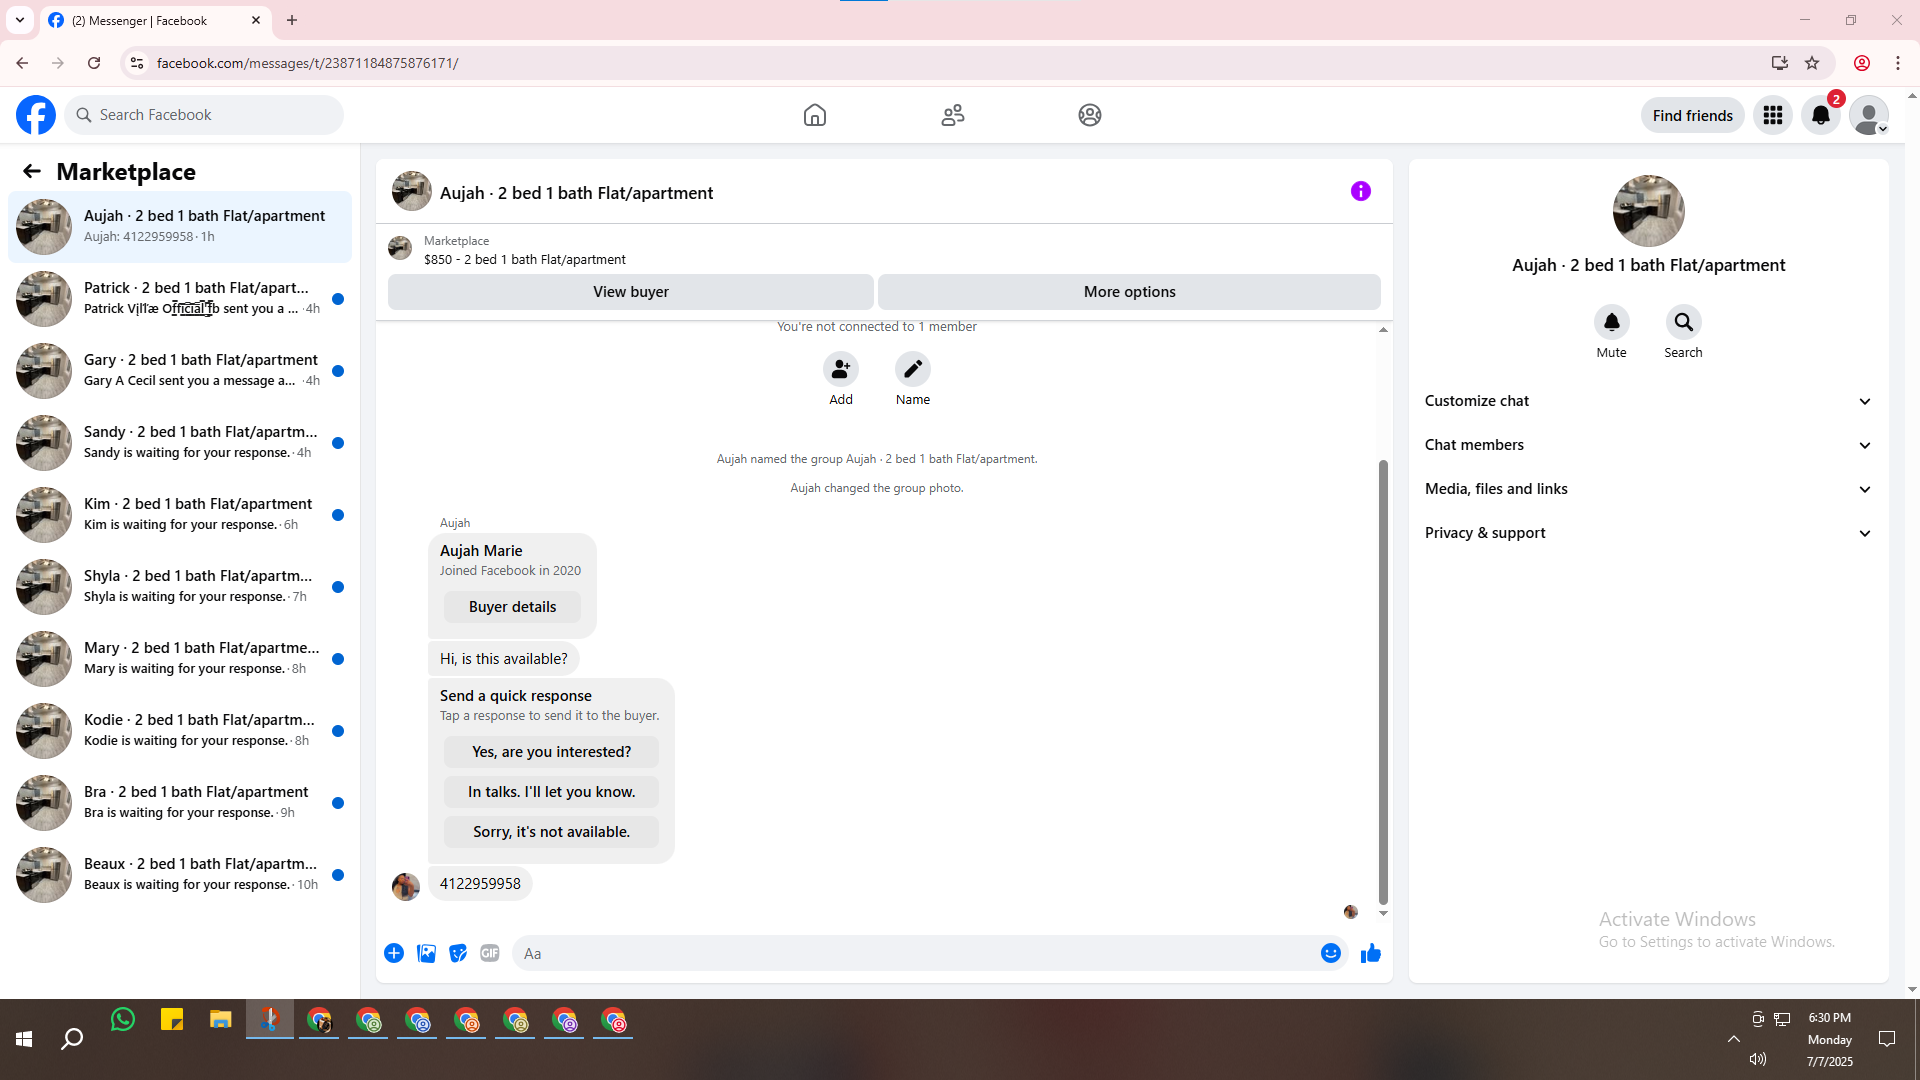Open the sticker chooser icon
This screenshot has height=1080, width=1920.
point(458,953)
